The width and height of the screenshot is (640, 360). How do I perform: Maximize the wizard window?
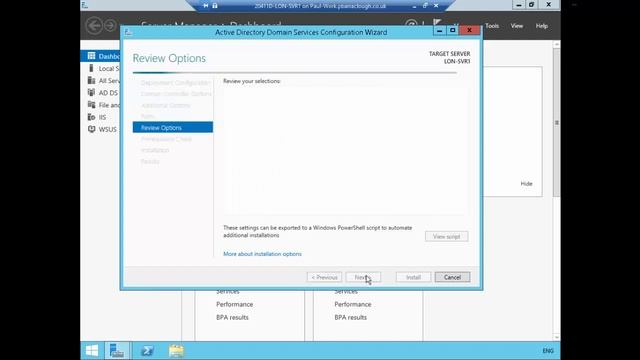pyautogui.click(x=453, y=31)
